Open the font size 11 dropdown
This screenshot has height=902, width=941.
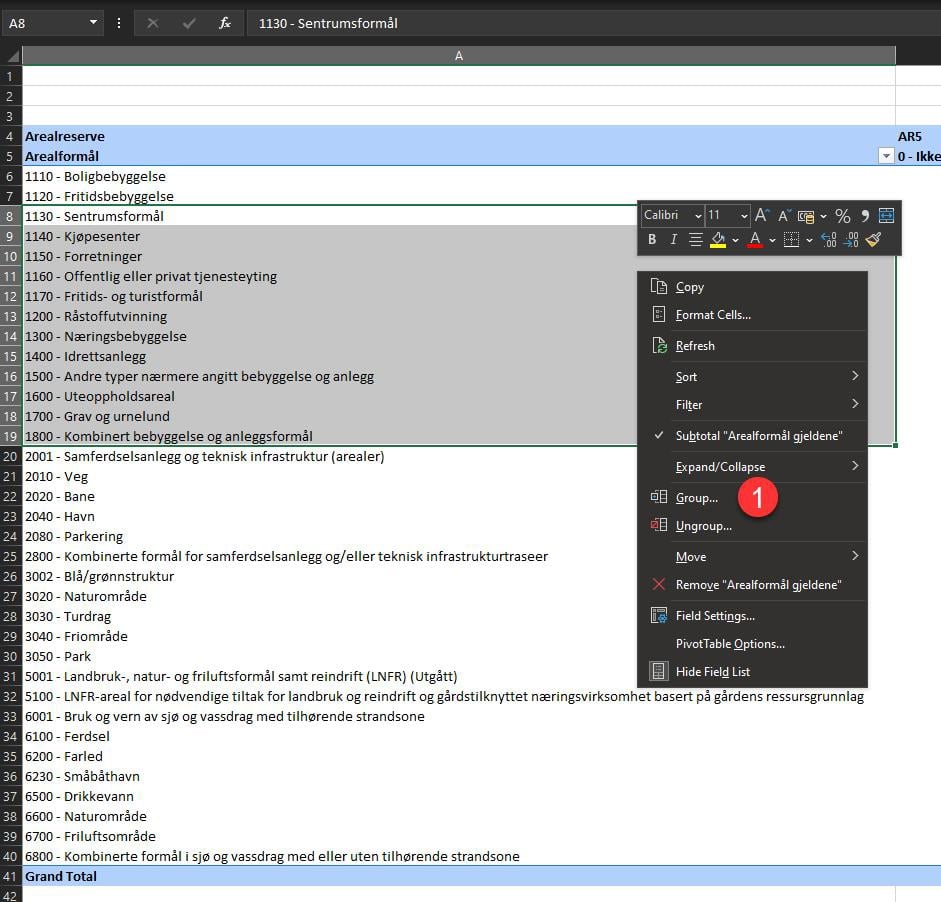tap(728, 216)
